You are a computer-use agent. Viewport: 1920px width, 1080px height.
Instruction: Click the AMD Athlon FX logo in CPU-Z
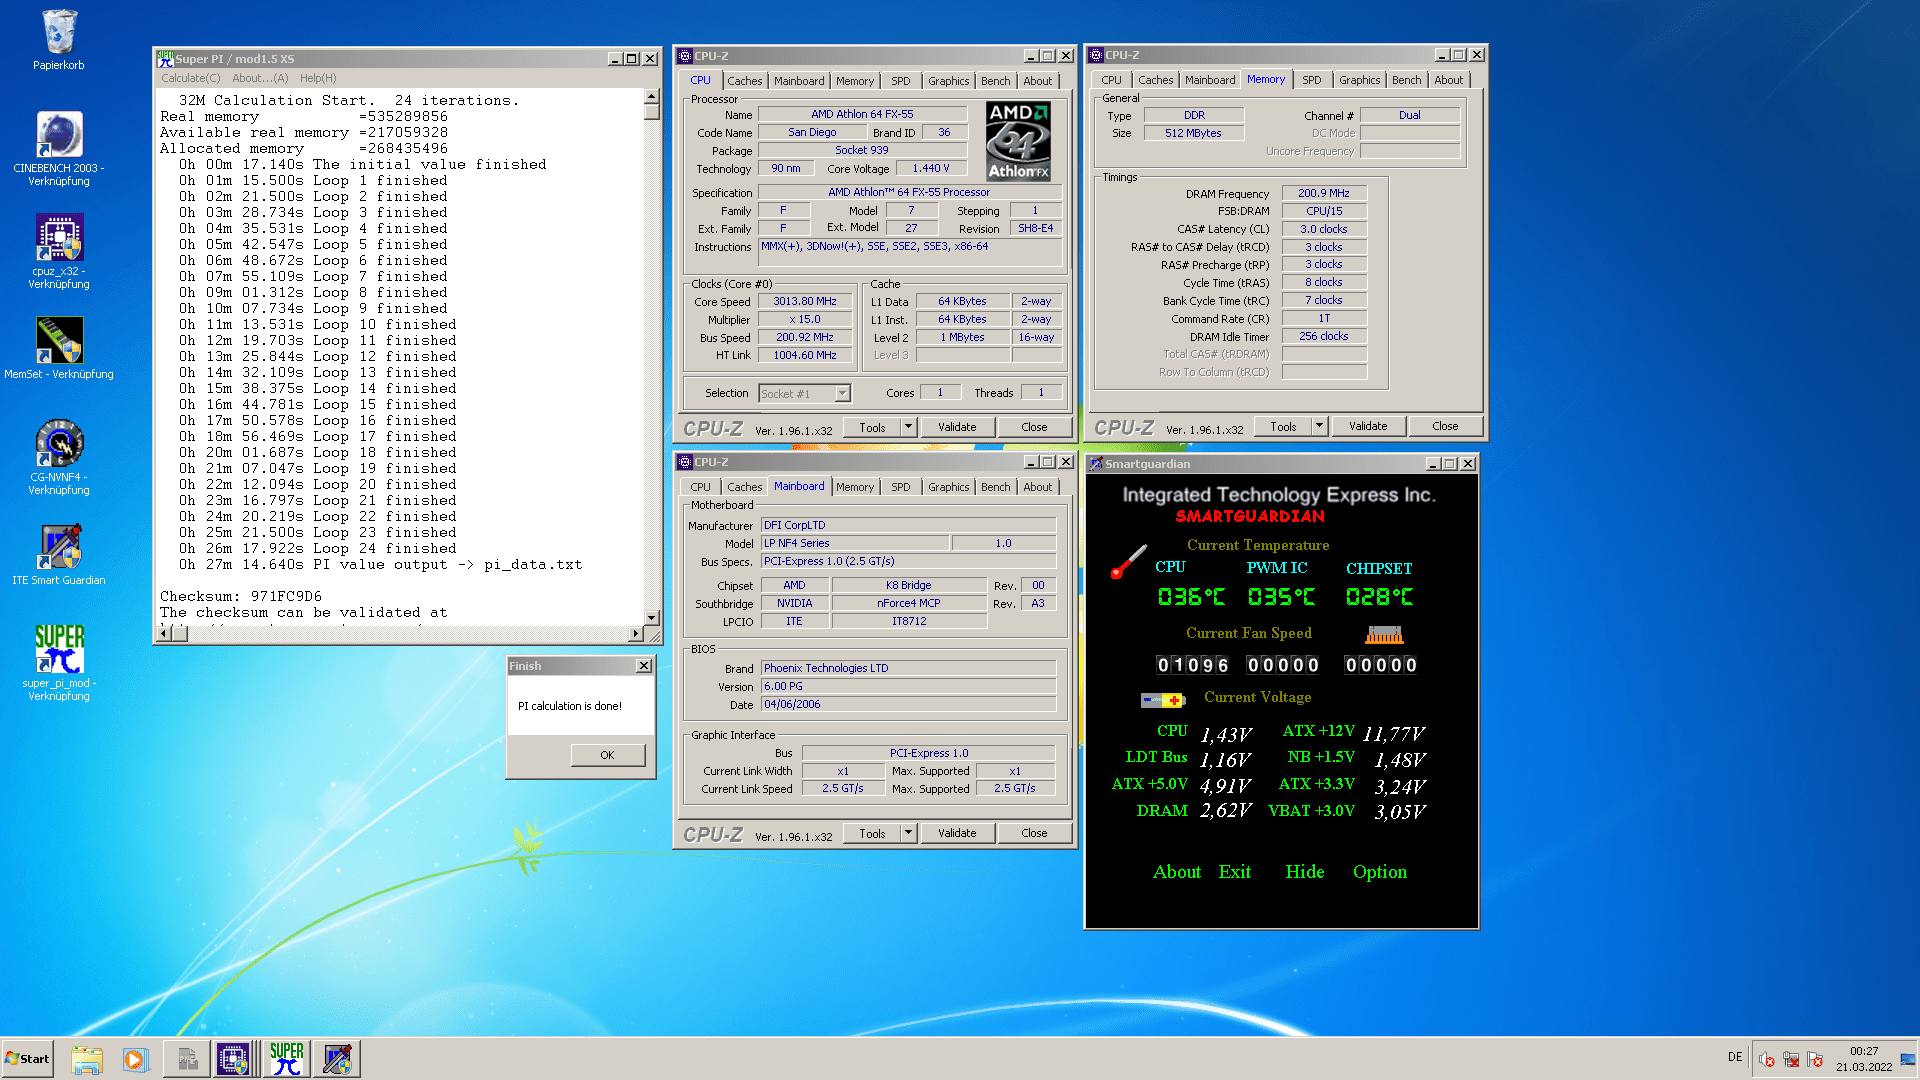(x=1018, y=141)
